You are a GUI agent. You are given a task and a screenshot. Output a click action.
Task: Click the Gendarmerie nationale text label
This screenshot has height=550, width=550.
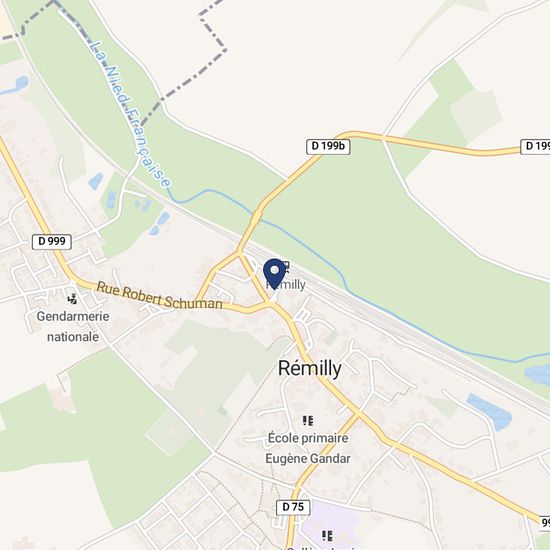point(73,327)
